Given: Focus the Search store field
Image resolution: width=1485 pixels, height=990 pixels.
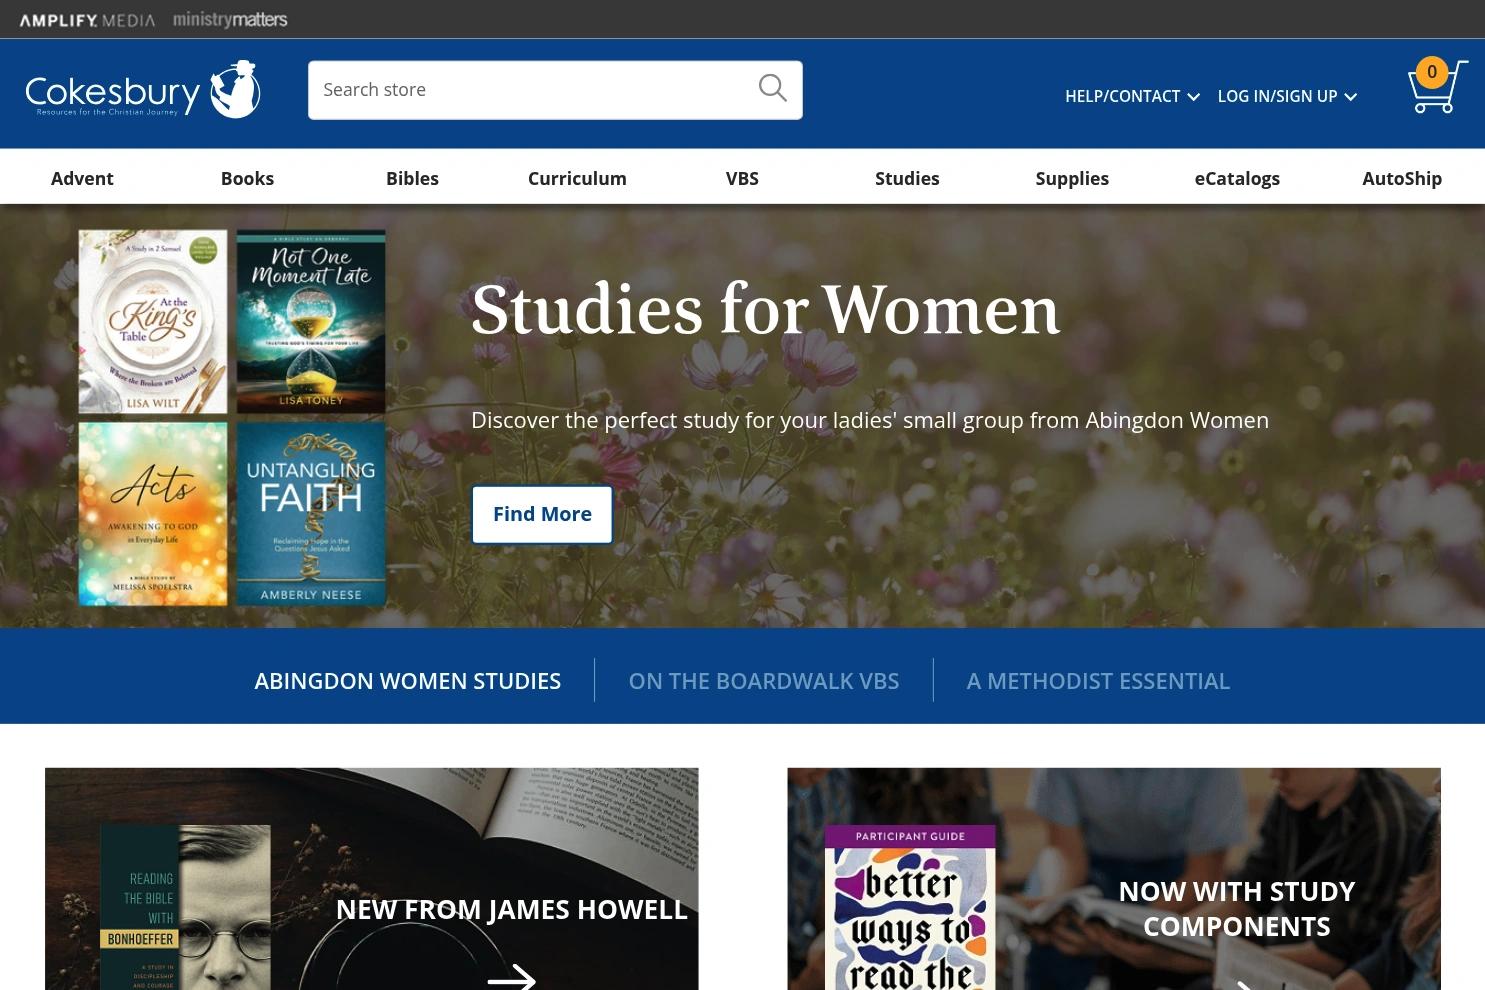Looking at the screenshot, I should click(555, 90).
